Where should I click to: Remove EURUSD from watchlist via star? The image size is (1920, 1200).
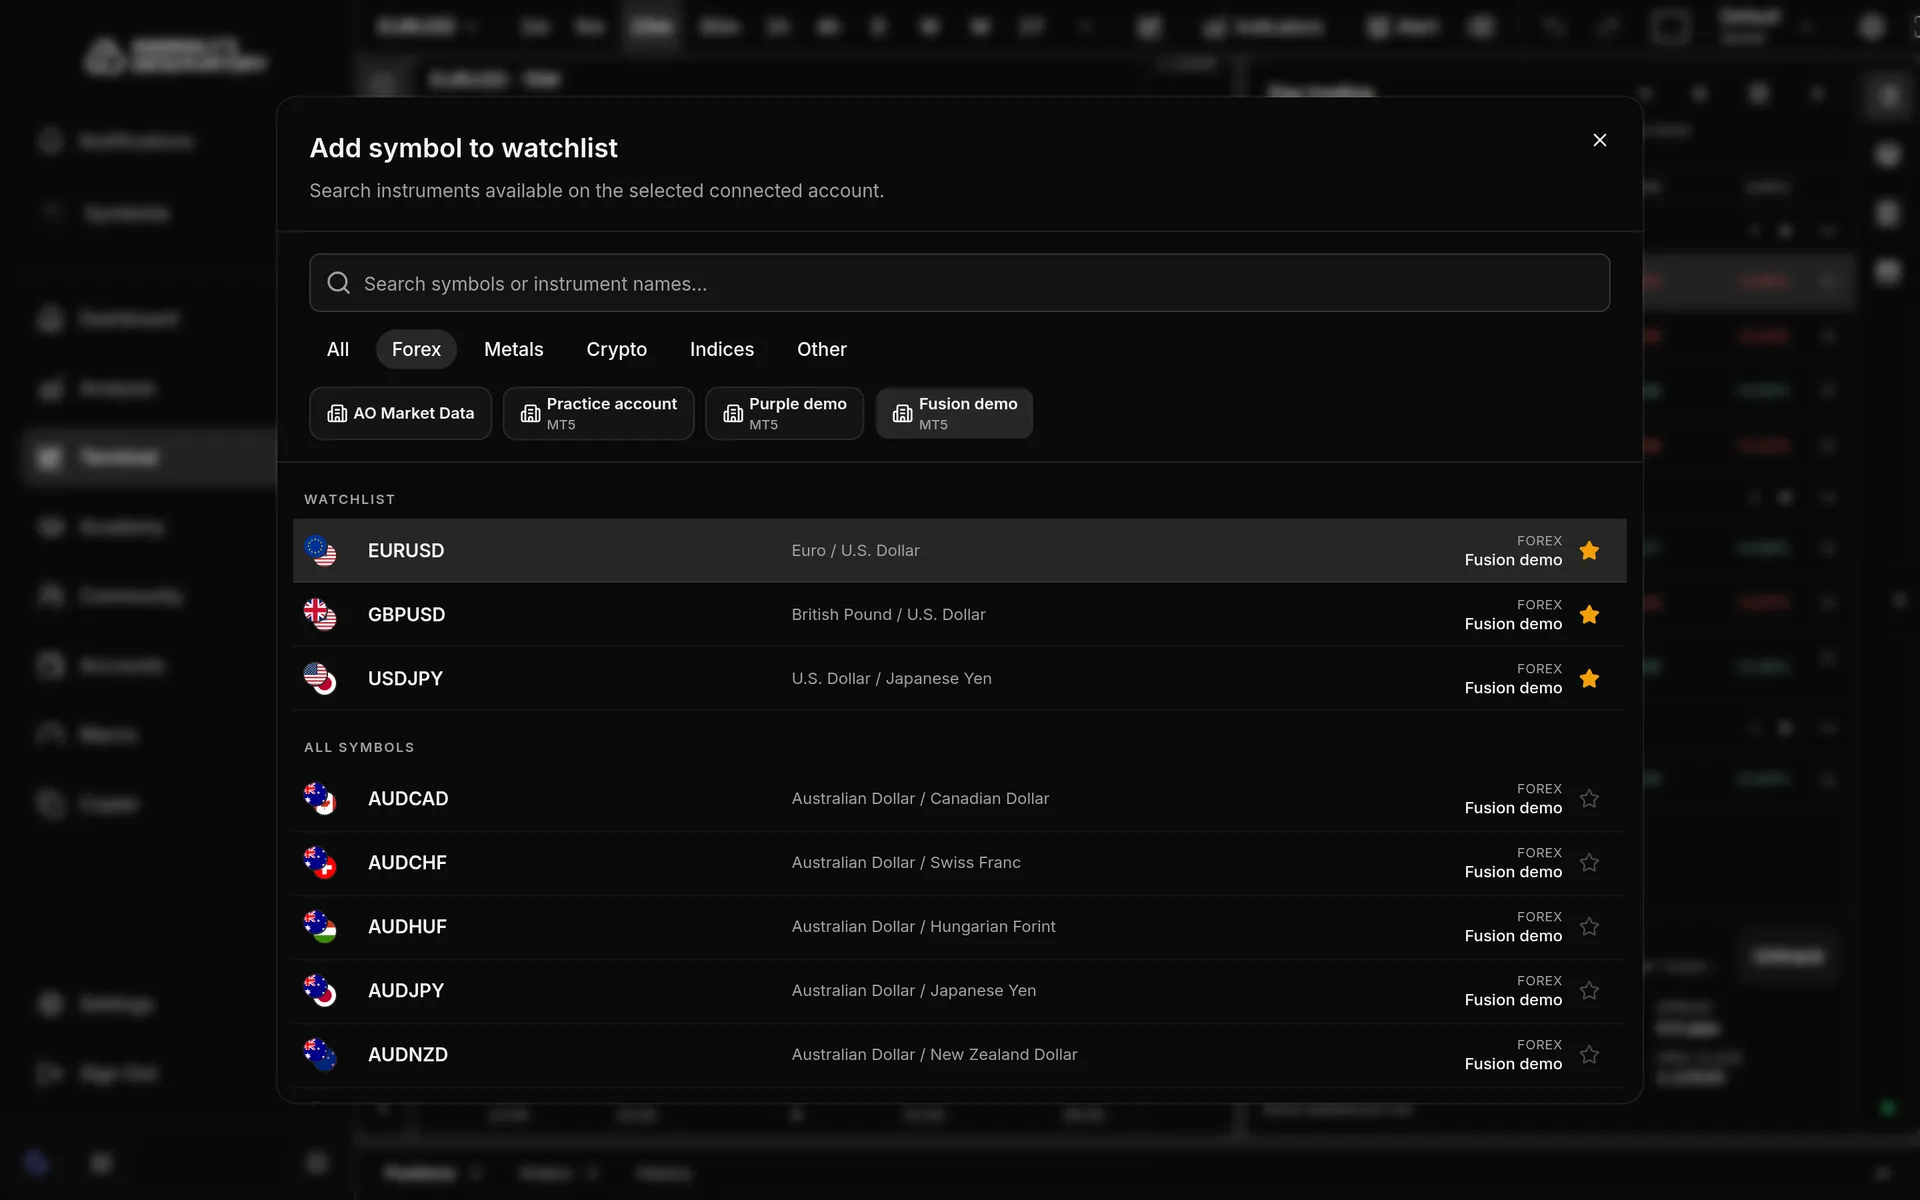(1589, 550)
